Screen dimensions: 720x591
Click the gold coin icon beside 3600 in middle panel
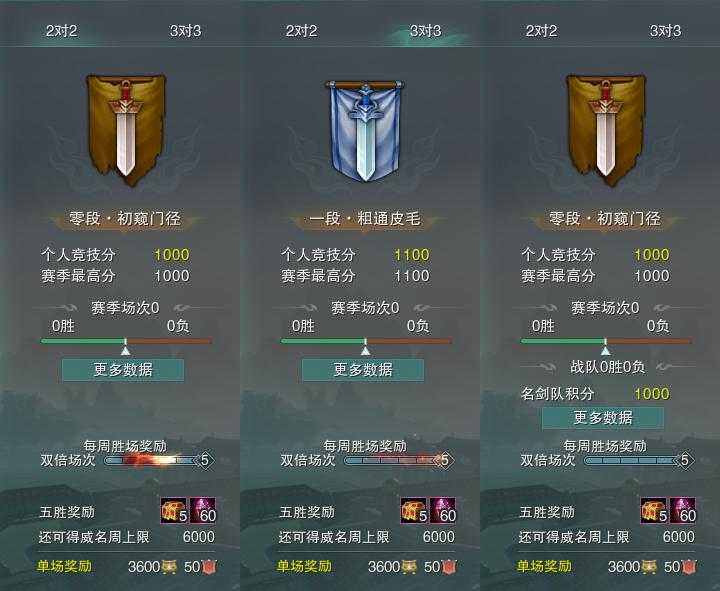pos(408,567)
